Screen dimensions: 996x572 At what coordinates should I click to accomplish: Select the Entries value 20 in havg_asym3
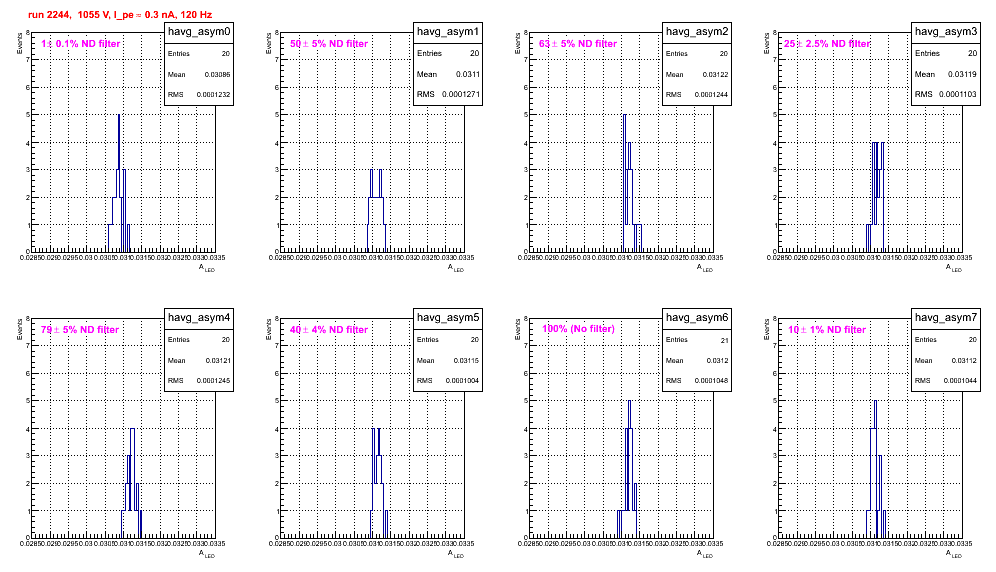click(973, 53)
